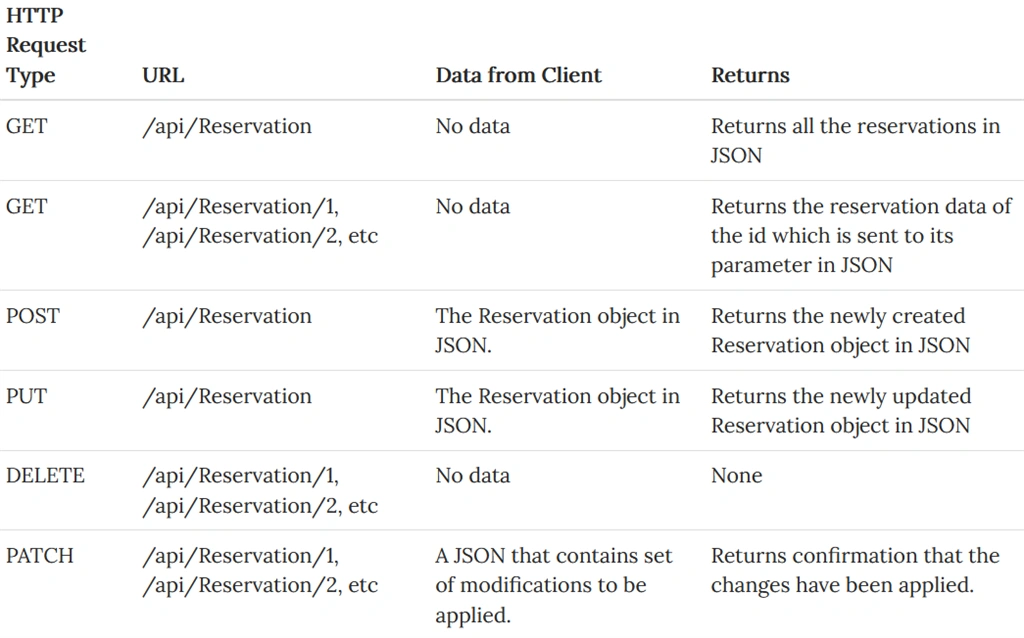Select the DELETE request type cell
This screenshot has width=1024, height=638.
tap(46, 475)
